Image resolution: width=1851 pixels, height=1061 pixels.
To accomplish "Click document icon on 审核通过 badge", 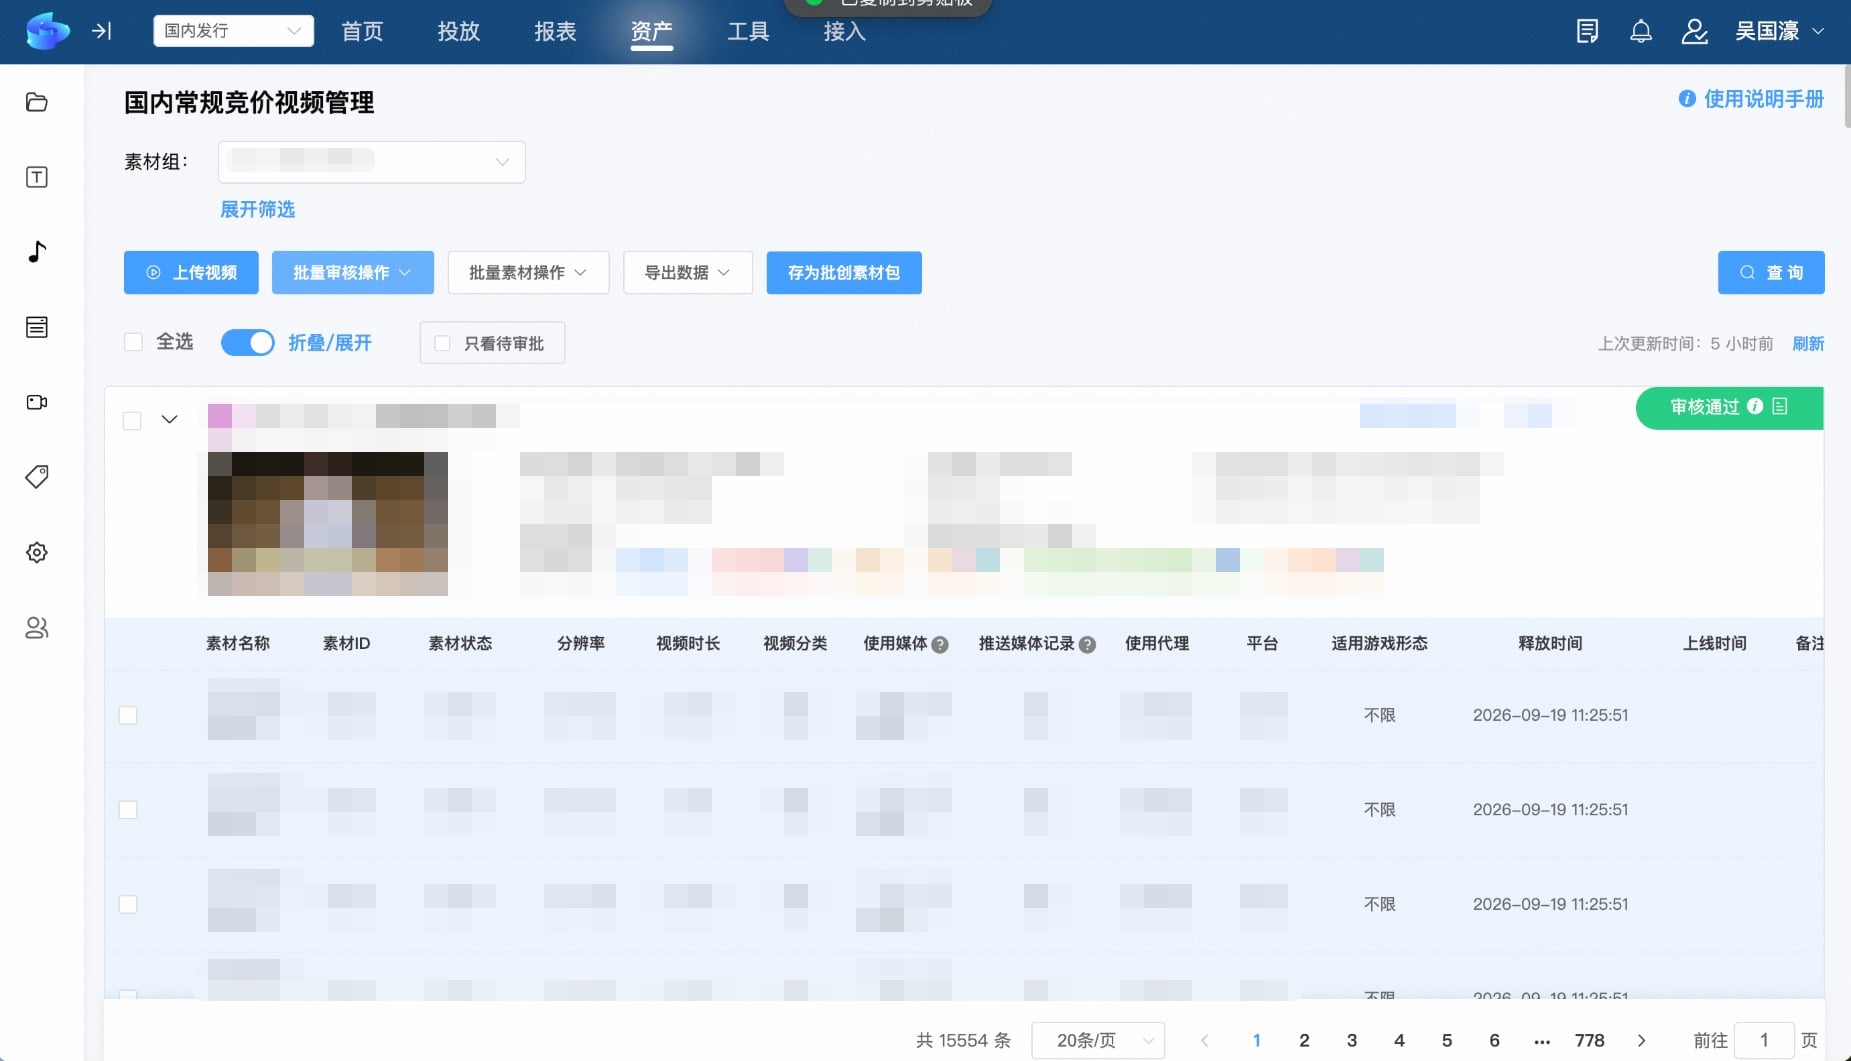I will (1780, 406).
